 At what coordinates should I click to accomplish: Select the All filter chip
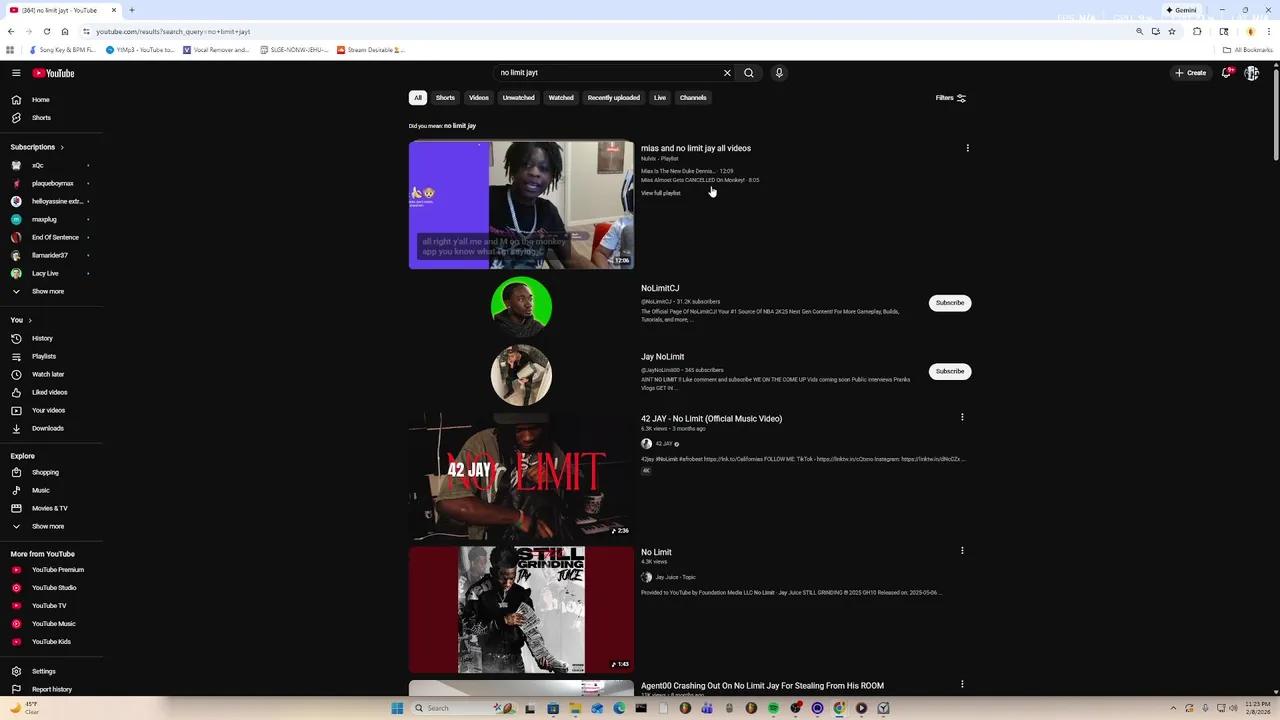[418, 98]
